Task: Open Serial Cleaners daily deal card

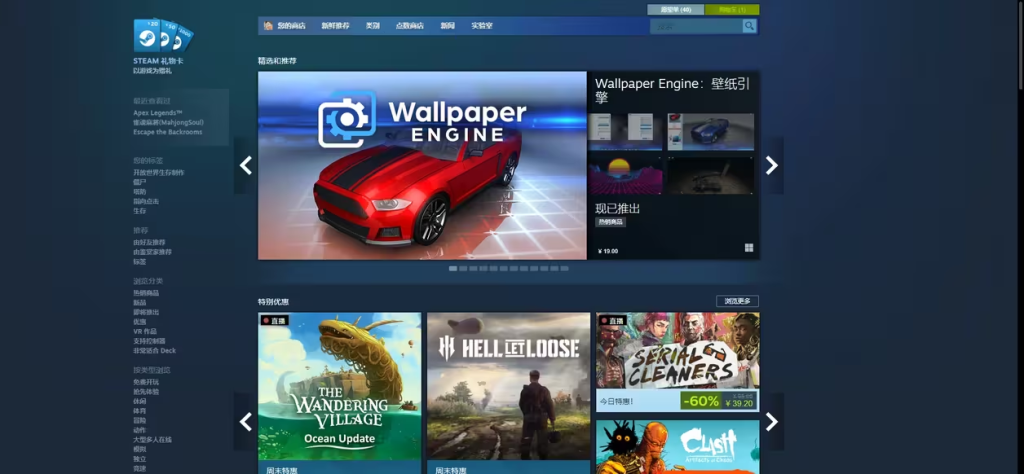Action: [x=677, y=362]
